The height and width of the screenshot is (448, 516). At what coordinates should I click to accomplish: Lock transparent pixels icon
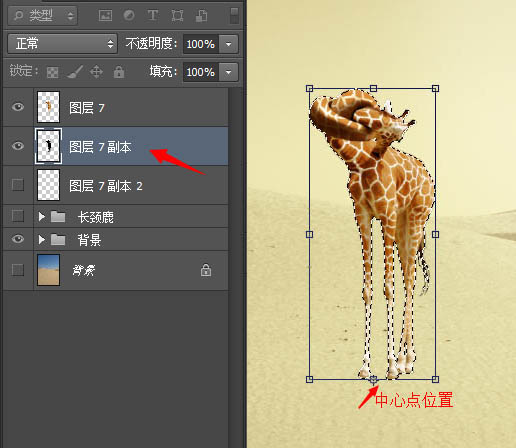52,72
